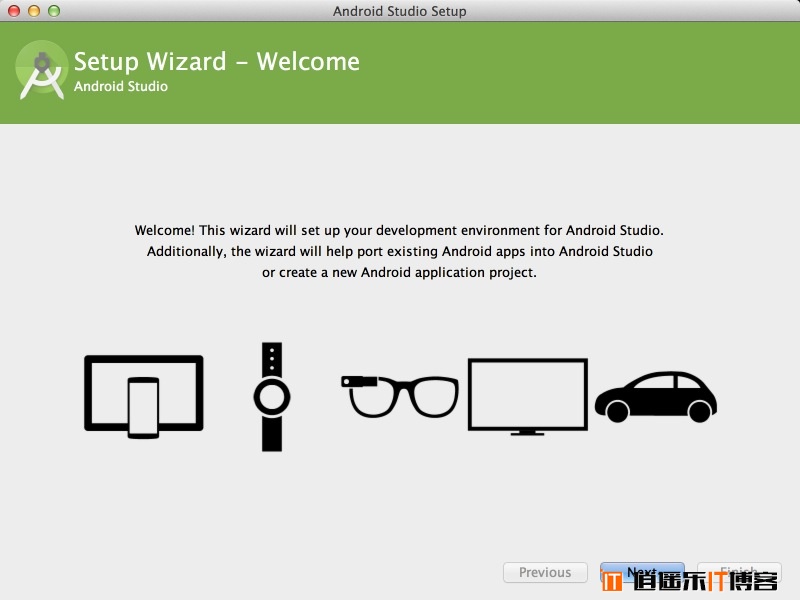The image size is (800, 600).
Task: Go back with the Previous button
Action: (x=545, y=572)
